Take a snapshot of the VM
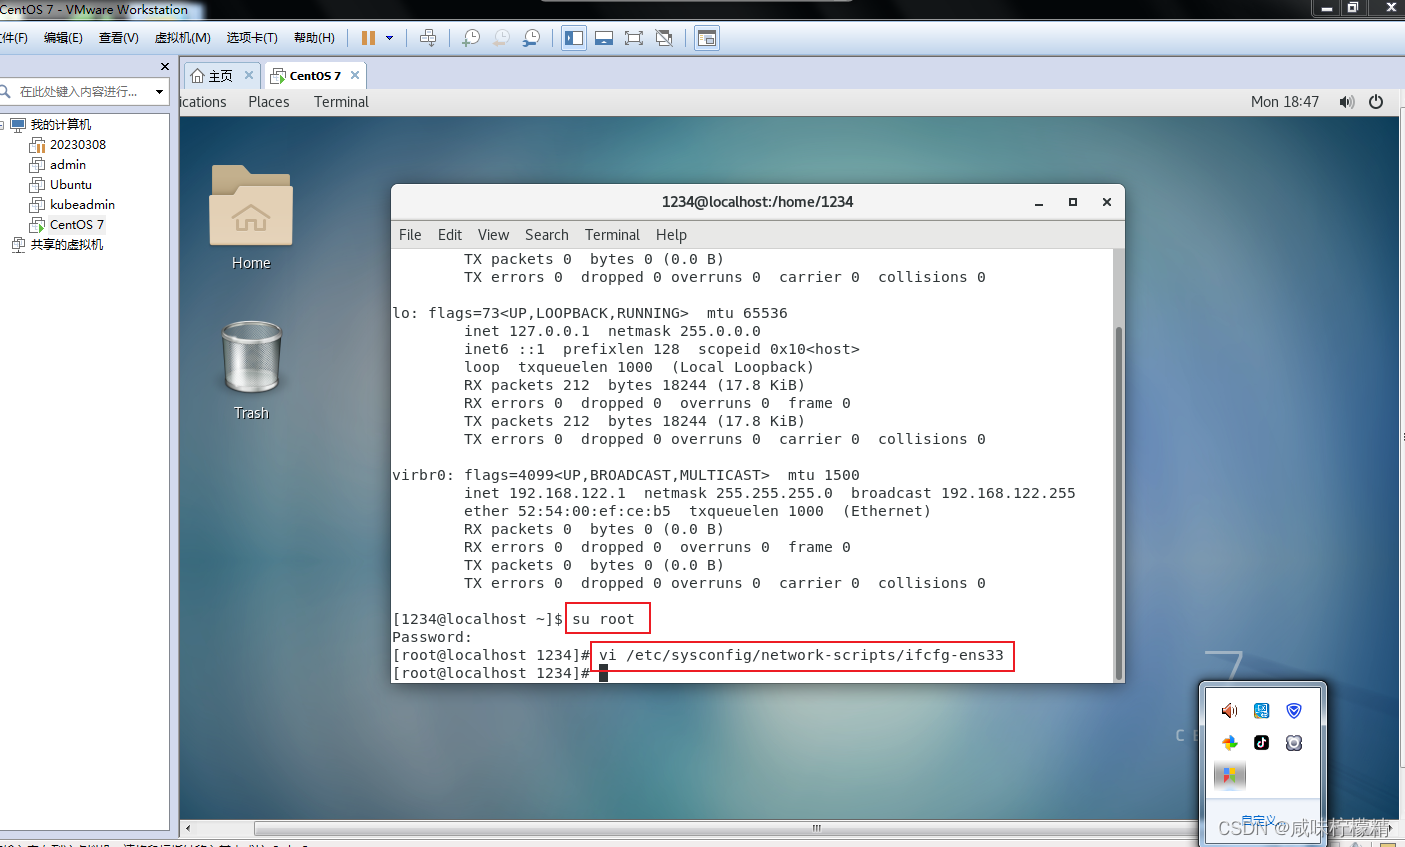1405x847 pixels. pyautogui.click(x=470, y=37)
